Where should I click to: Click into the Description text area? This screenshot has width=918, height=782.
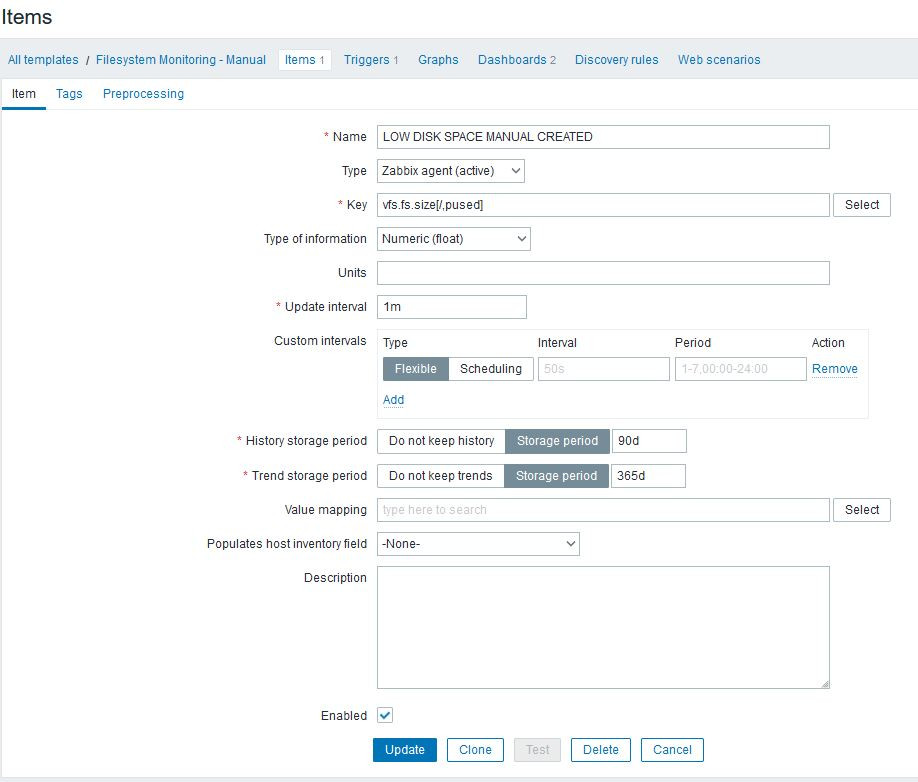(603, 627)
